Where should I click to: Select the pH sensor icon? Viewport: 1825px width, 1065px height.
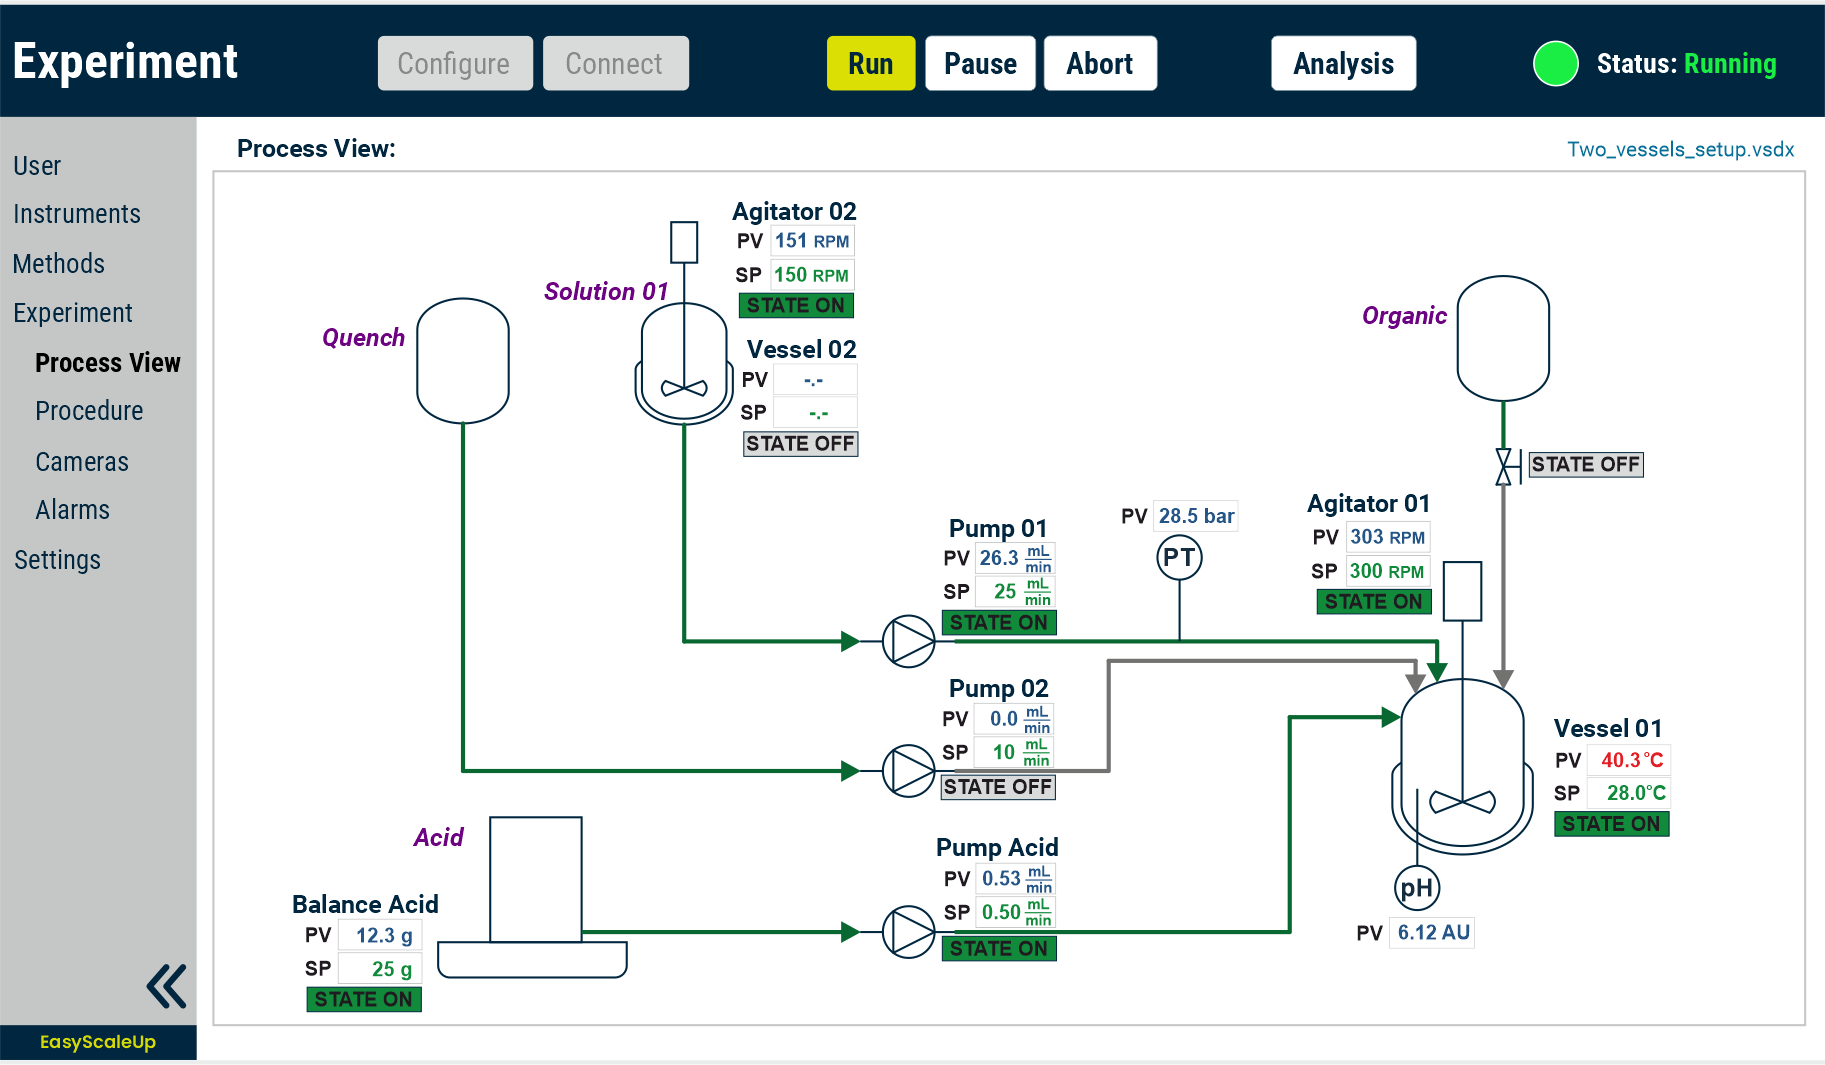point(1416,887)
